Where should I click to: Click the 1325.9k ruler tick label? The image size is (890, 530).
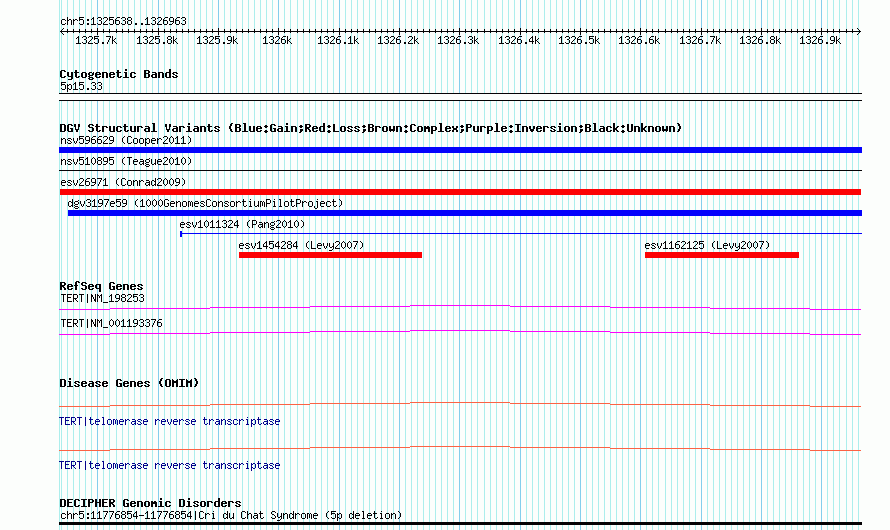(x=217, y=40)
